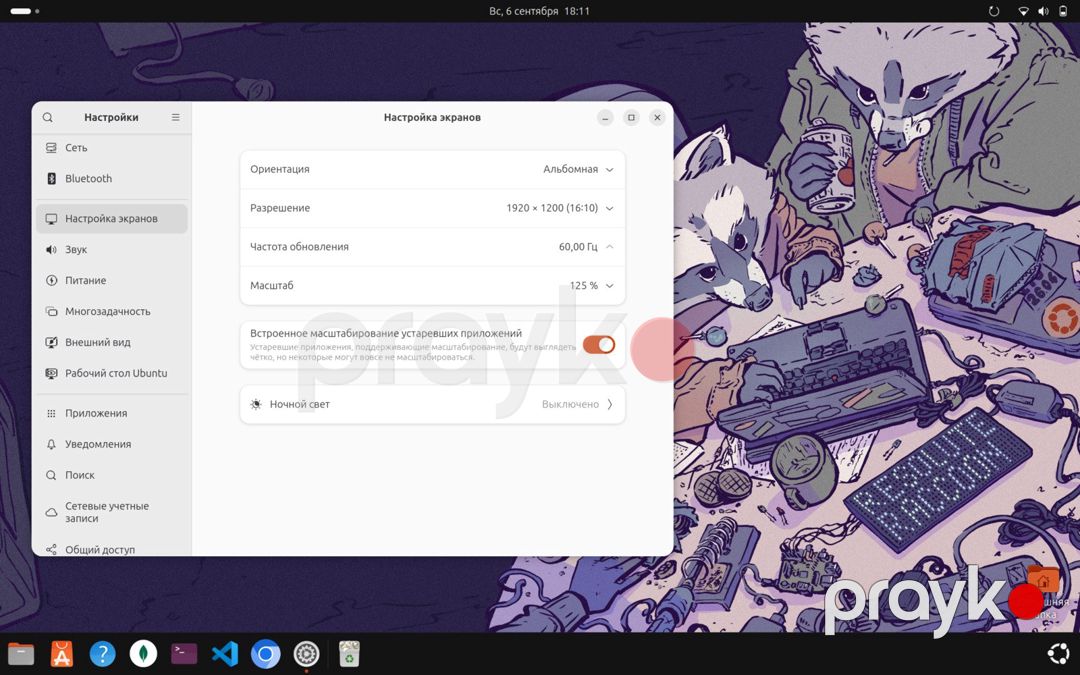This screenshot has height=675, width=1080.
Task: Click the power icon beside Питание
Action: (x=51, y=281)
